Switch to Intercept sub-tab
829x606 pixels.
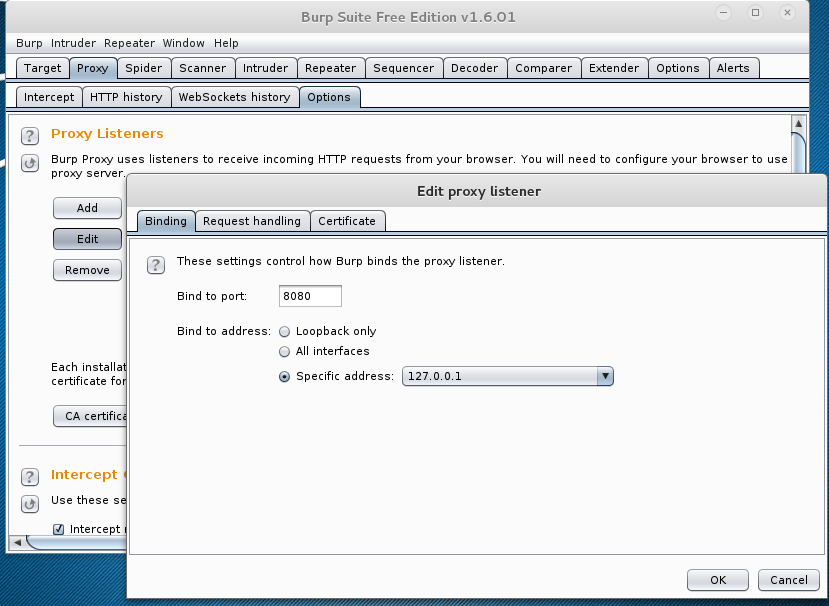49,97
